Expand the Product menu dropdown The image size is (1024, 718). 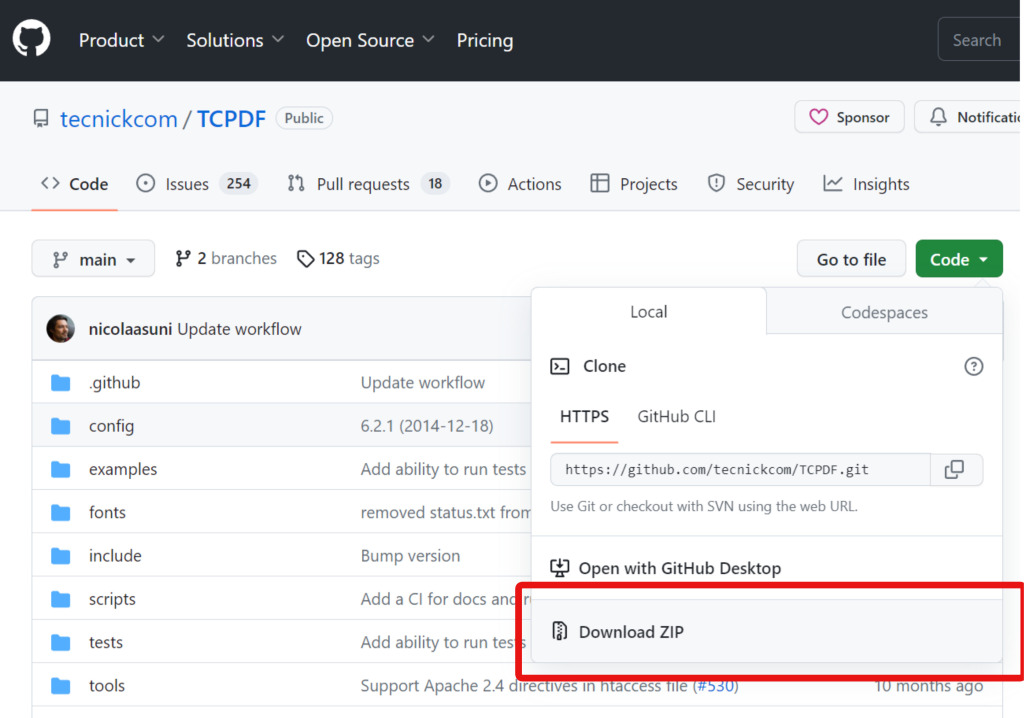point(121,40)
